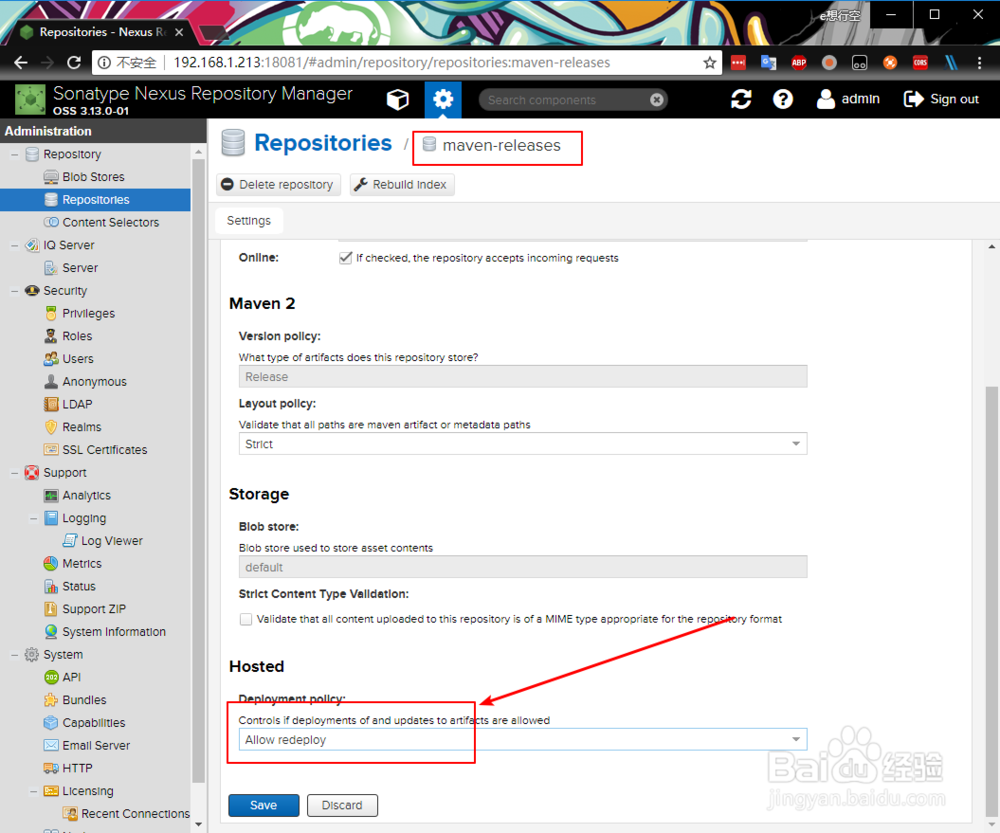Image resolution: width=1000 pixels, height=833 pixels.
Task: Toggle the Online checkbox
Action: click(345, 258)
